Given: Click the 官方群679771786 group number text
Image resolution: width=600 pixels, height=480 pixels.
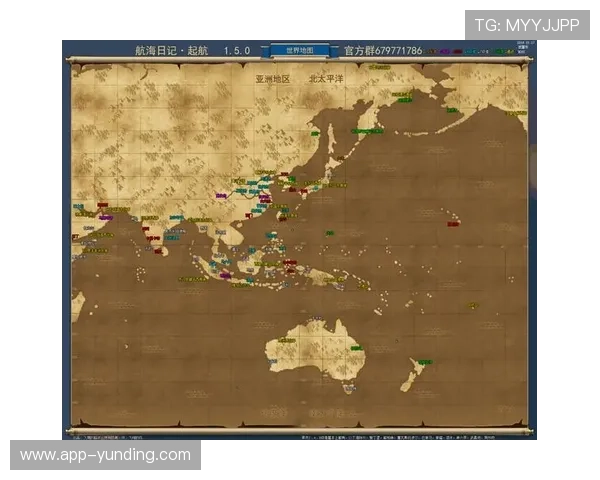Looking at the screenshot, I should (383, 49).
